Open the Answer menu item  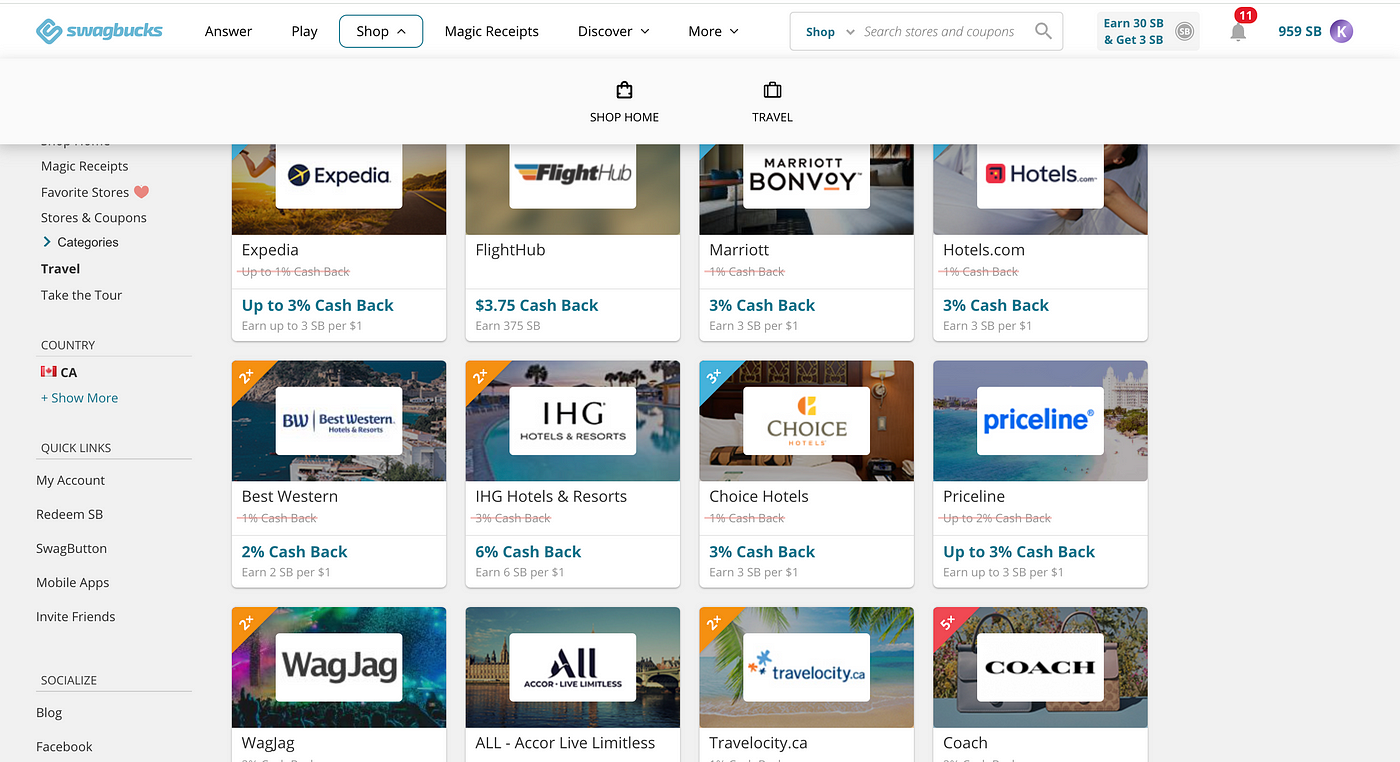pyautogui.click(x=228, y=31)
